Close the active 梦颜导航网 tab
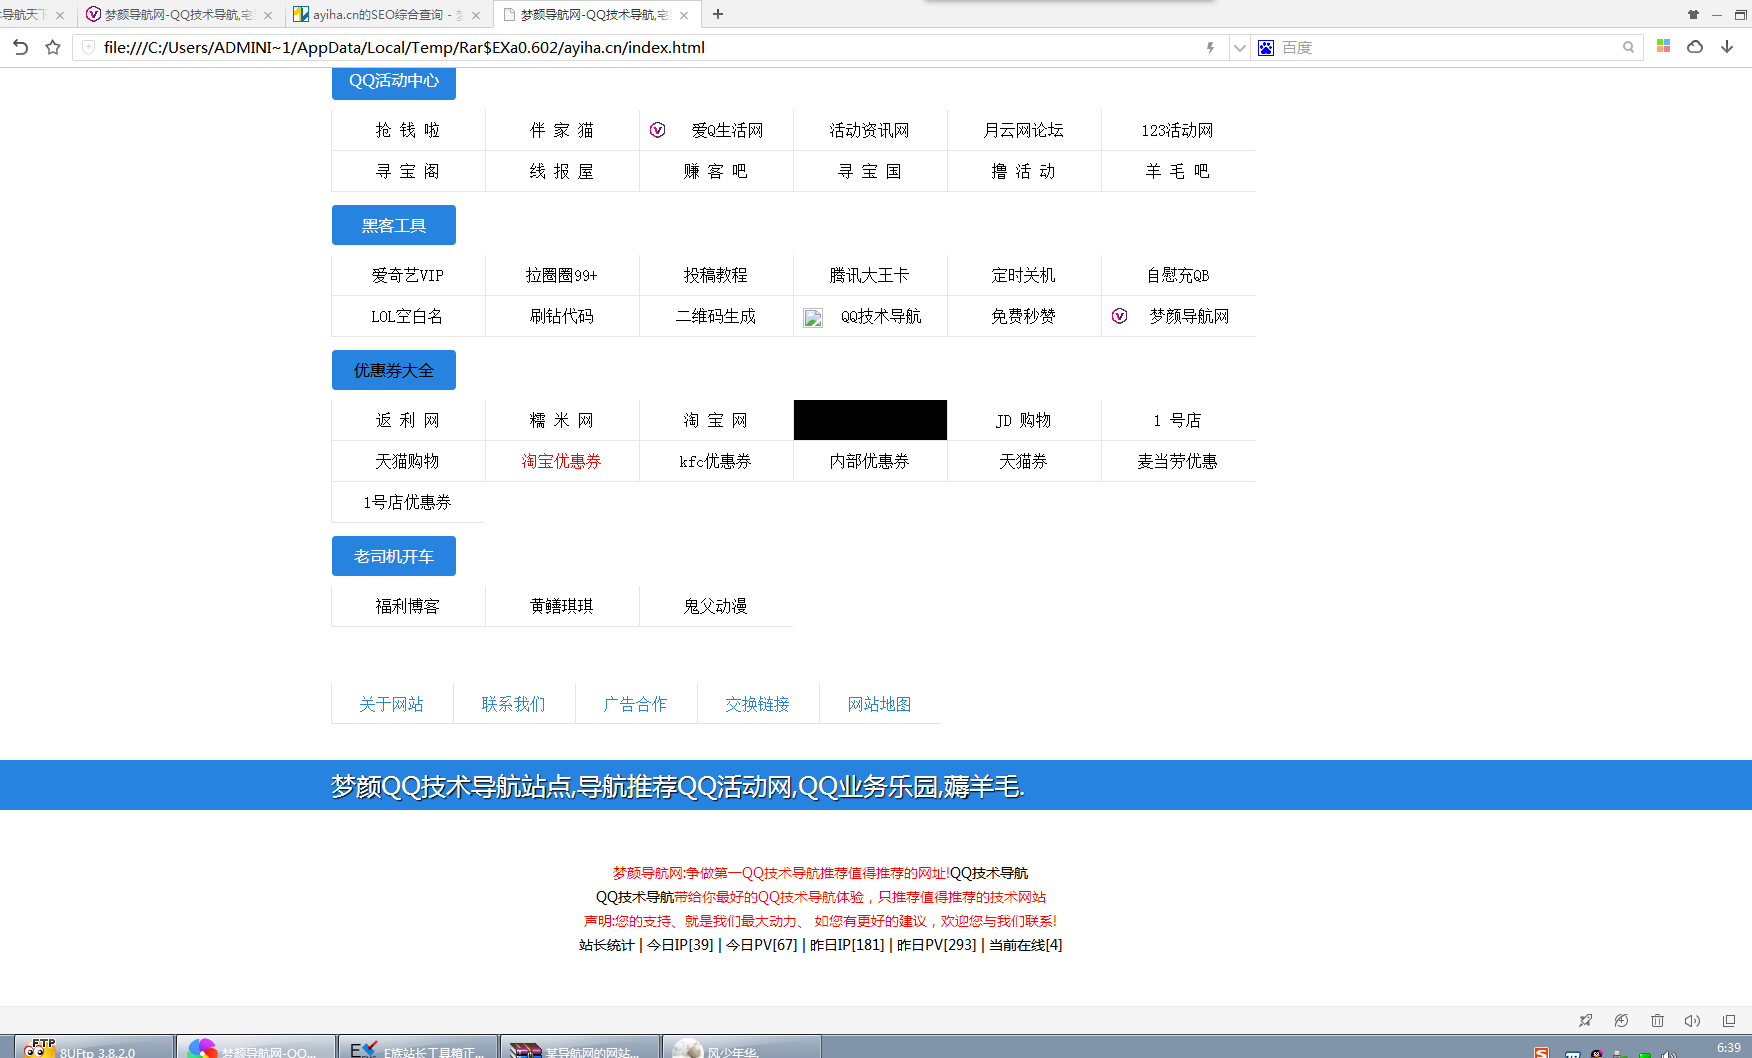This screenshot has width=1752, height=1058. click(x=684, y=15)
